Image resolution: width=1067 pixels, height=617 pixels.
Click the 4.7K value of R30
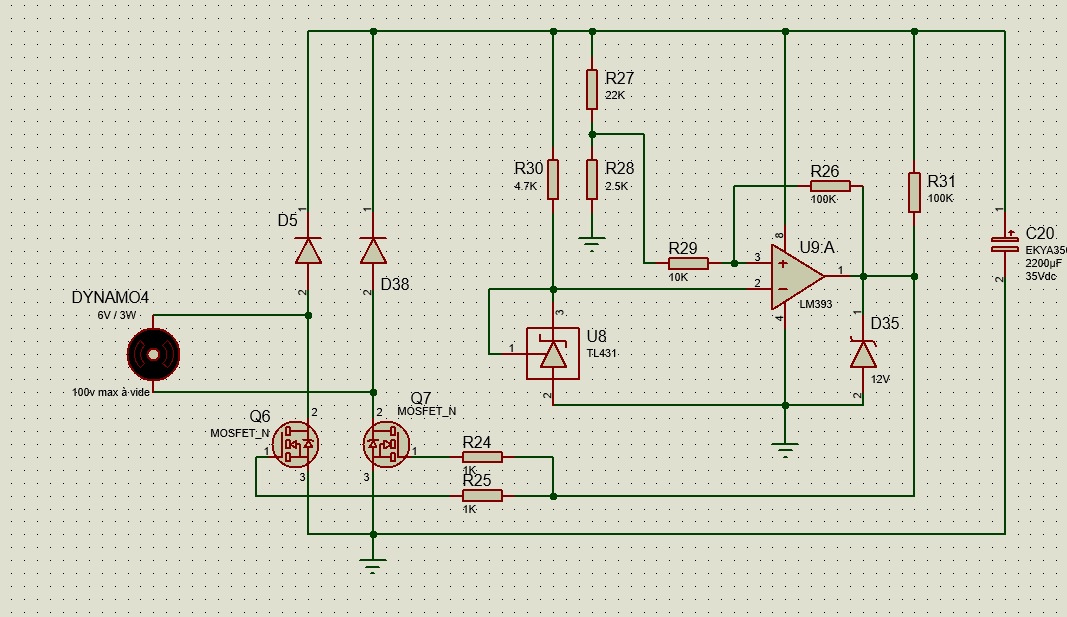526,186
